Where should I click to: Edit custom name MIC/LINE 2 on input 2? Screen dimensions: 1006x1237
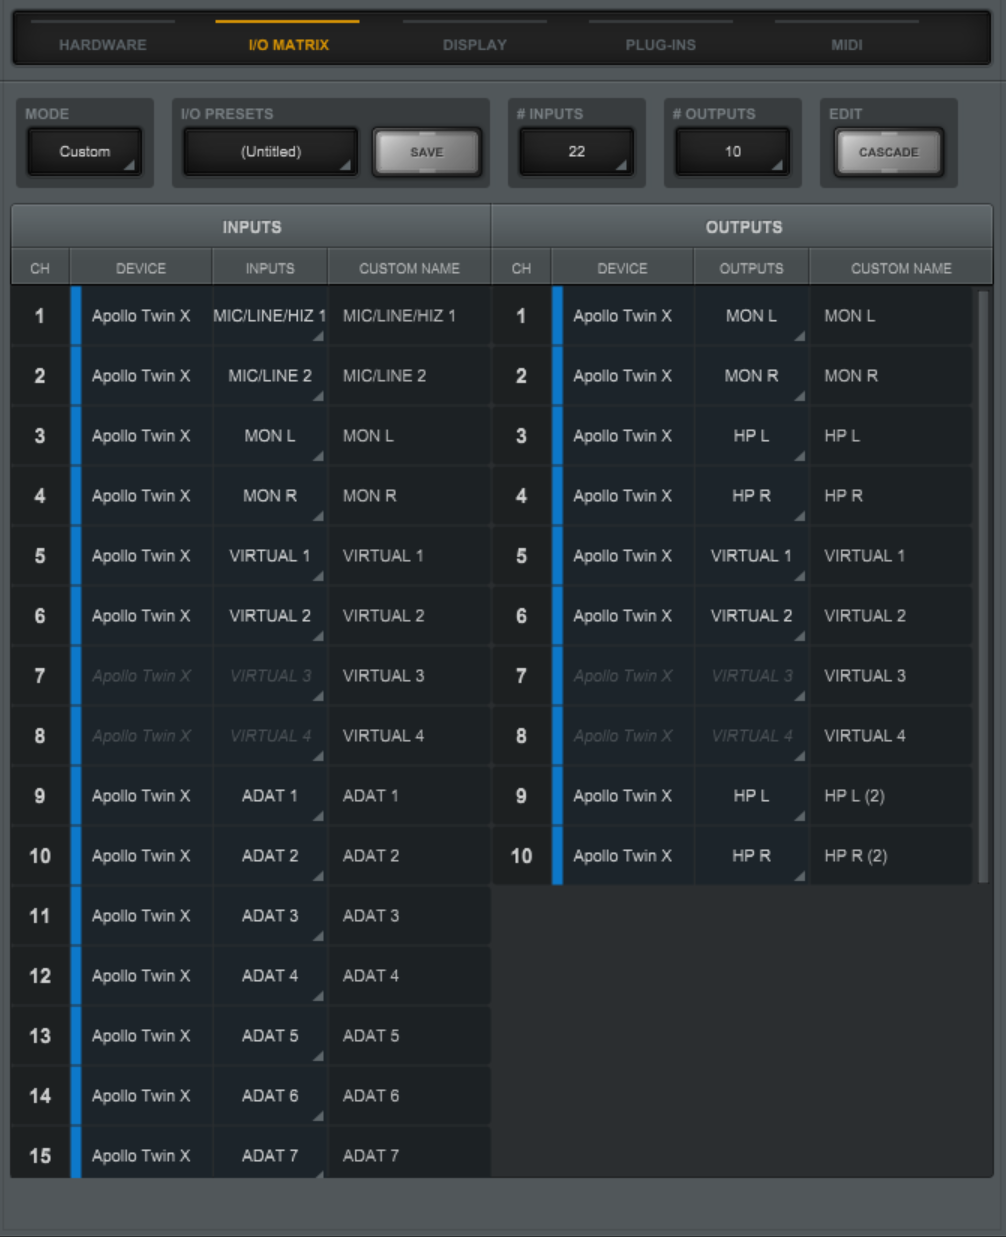(410, 376)
